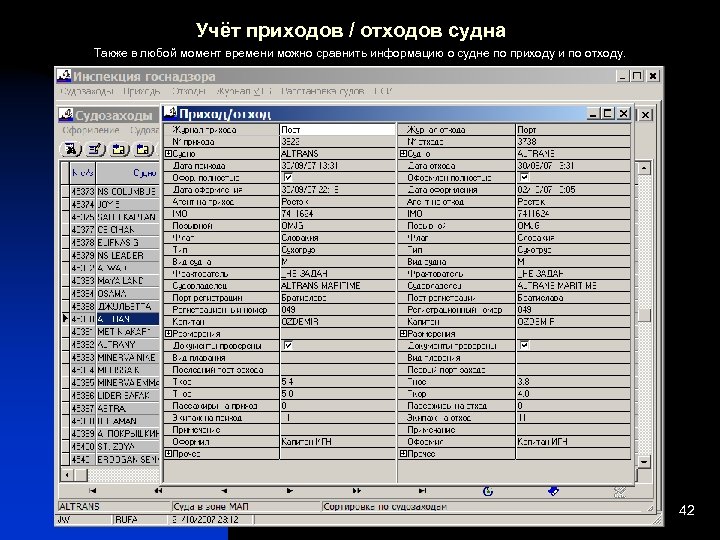Expand Размерения node in departure column
Viewport: 720px width, 540px height.
pyautogui.click(x=403, y=334)
